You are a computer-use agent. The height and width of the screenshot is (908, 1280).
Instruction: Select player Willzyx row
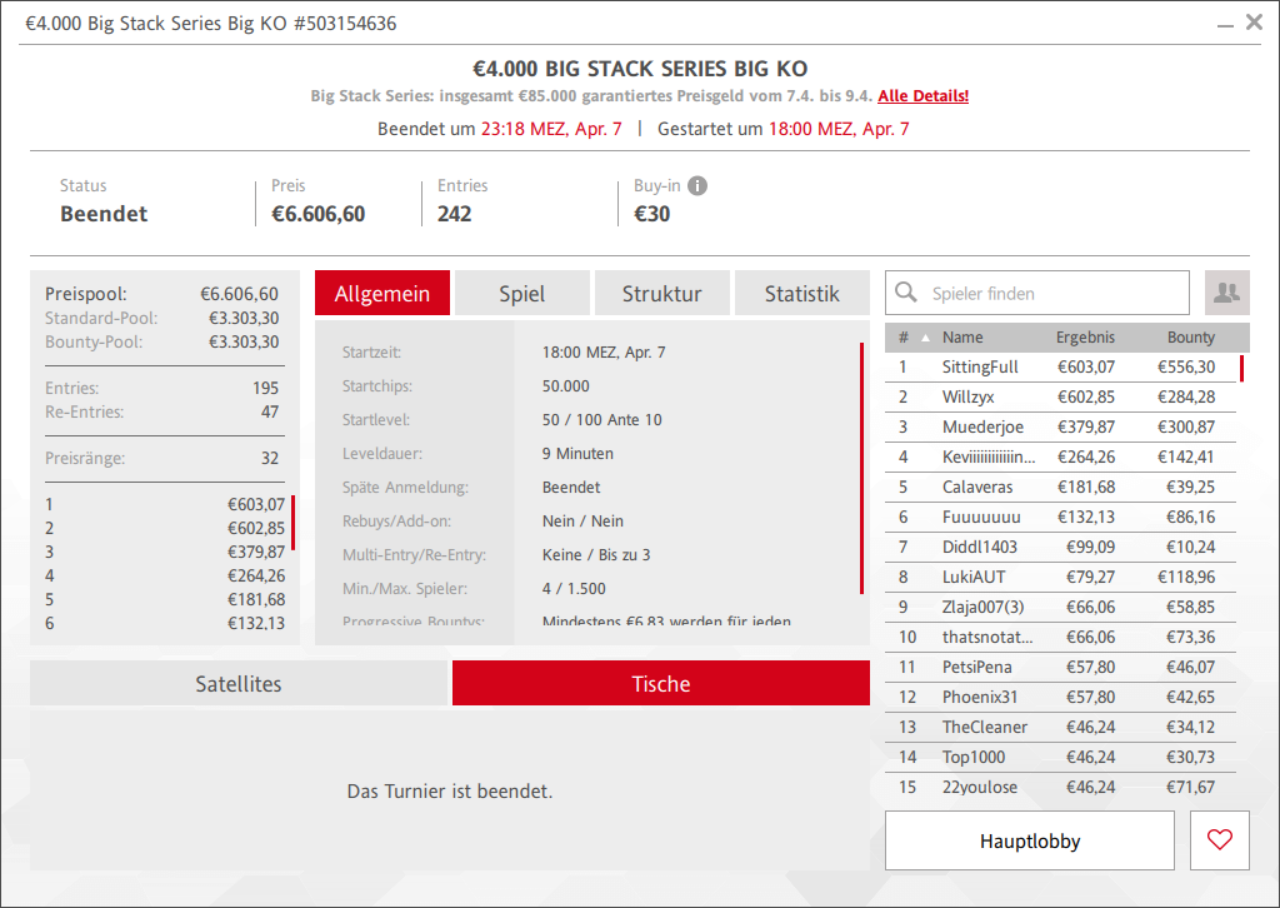1061,397
